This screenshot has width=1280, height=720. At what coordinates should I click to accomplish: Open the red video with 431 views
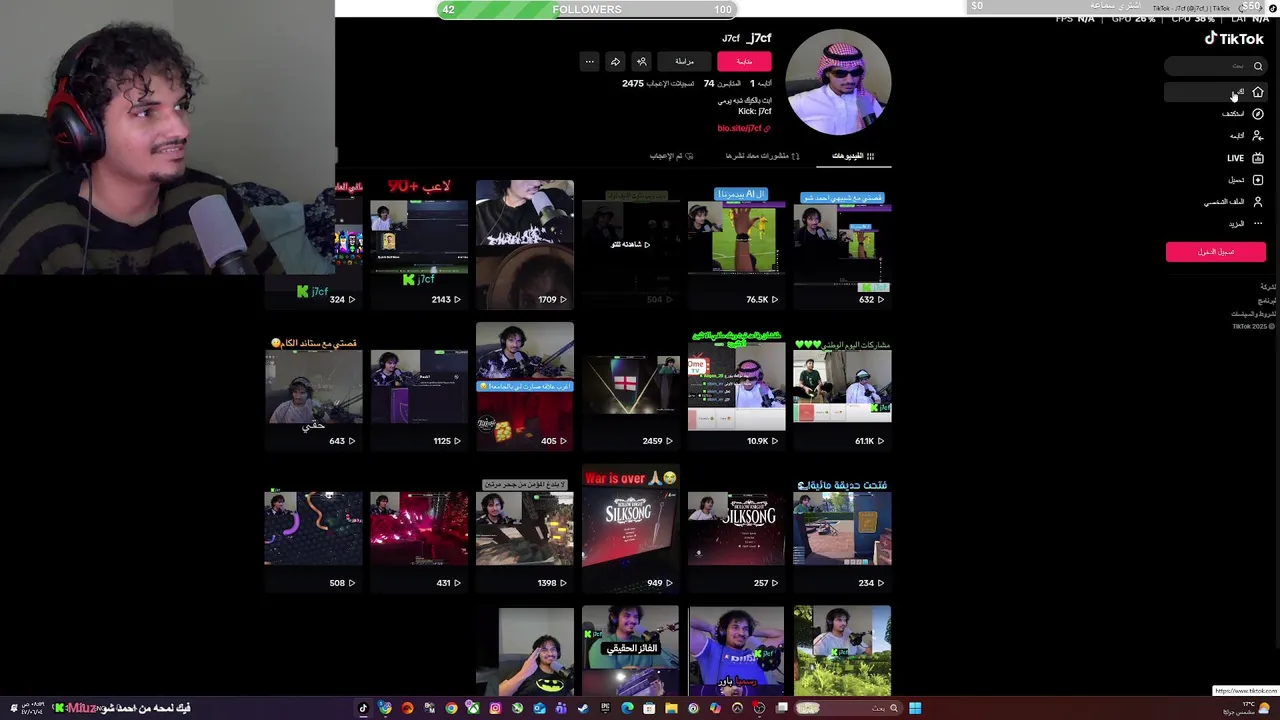coord(419,528)
